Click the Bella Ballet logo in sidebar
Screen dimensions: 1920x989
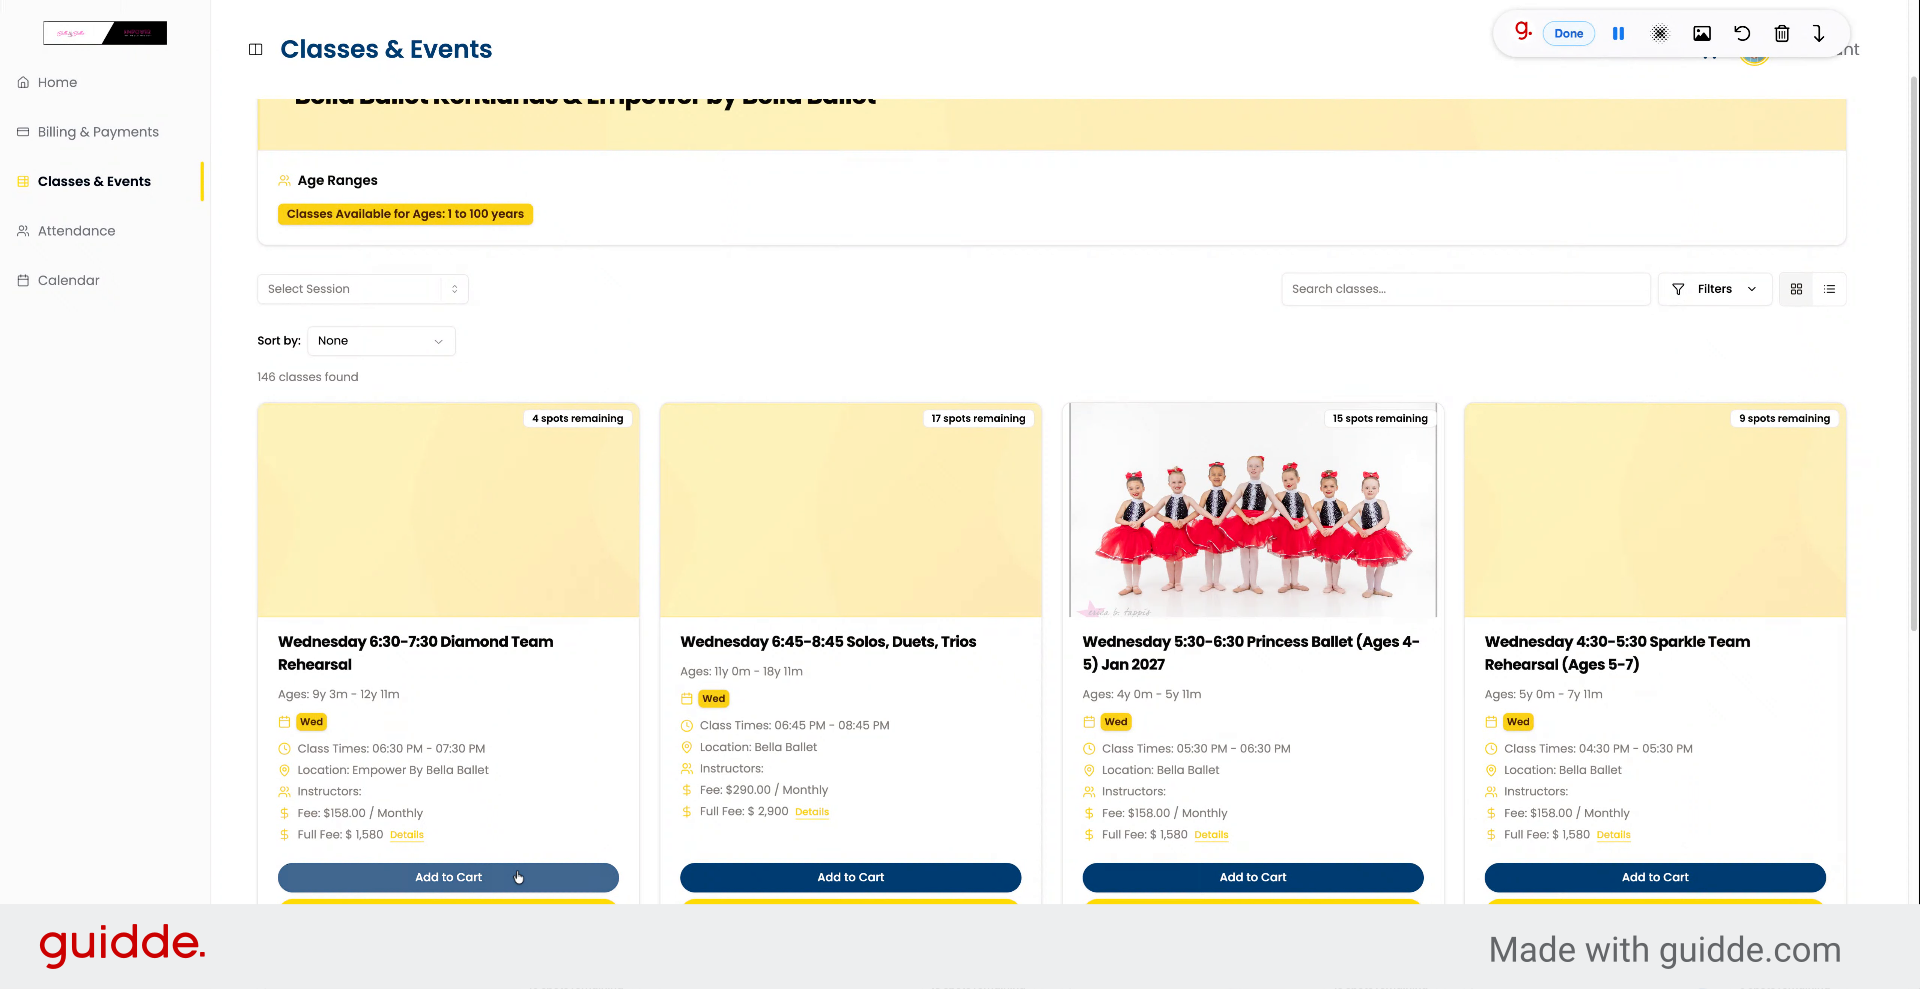pyautogui.click(x=105, y=33)
